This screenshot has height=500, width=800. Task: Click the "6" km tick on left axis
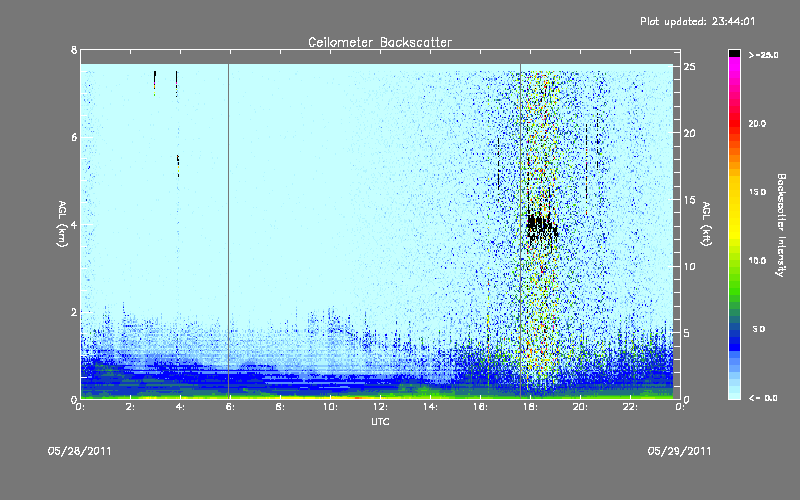coord(74,137)
